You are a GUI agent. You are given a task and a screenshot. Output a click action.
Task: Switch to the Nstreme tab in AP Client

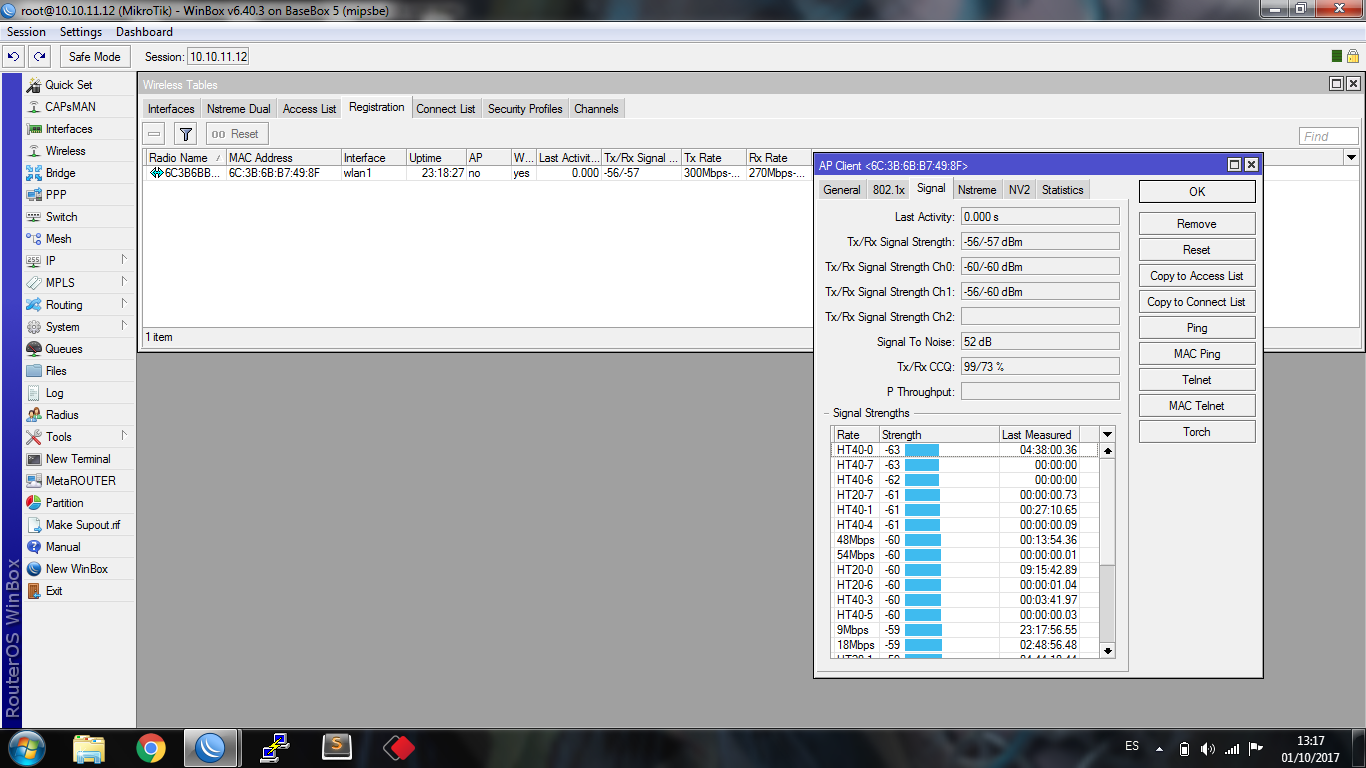tap(976, 190)
